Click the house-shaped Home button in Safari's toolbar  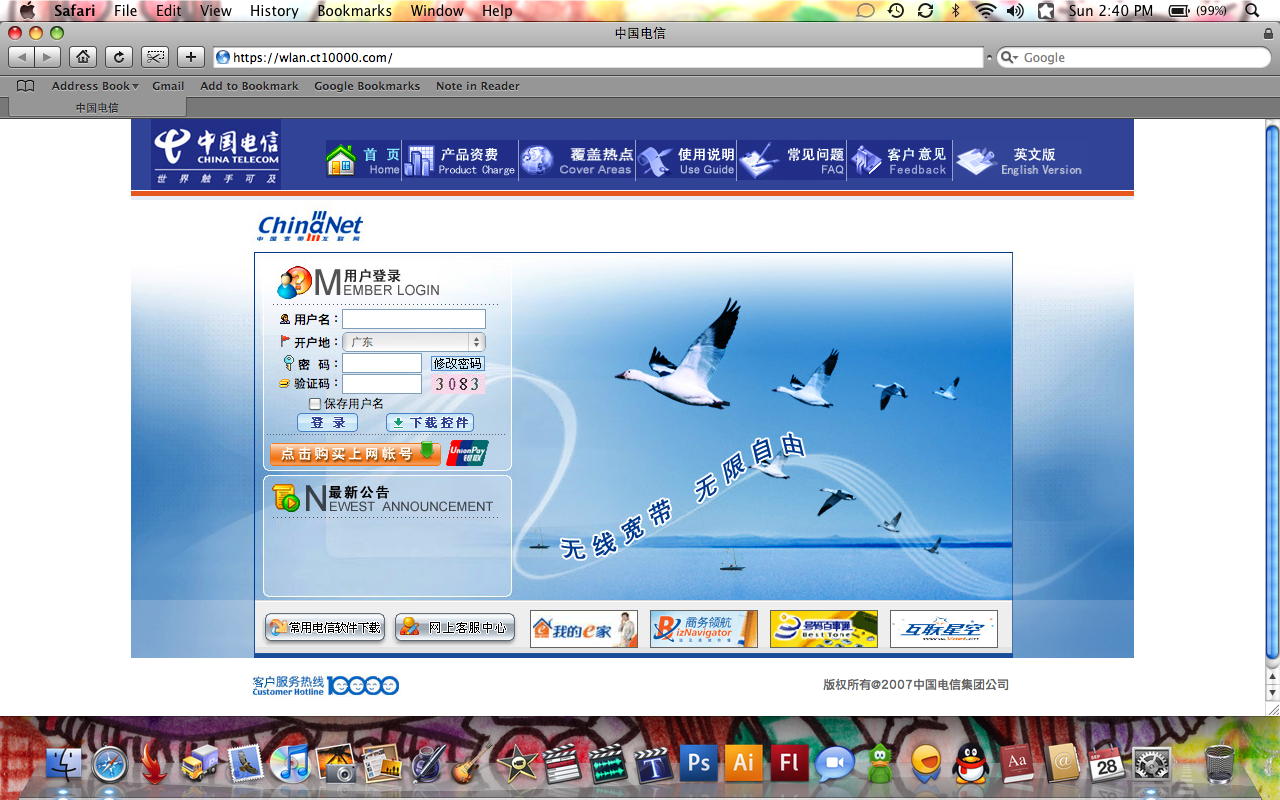(x=83, y=57)
